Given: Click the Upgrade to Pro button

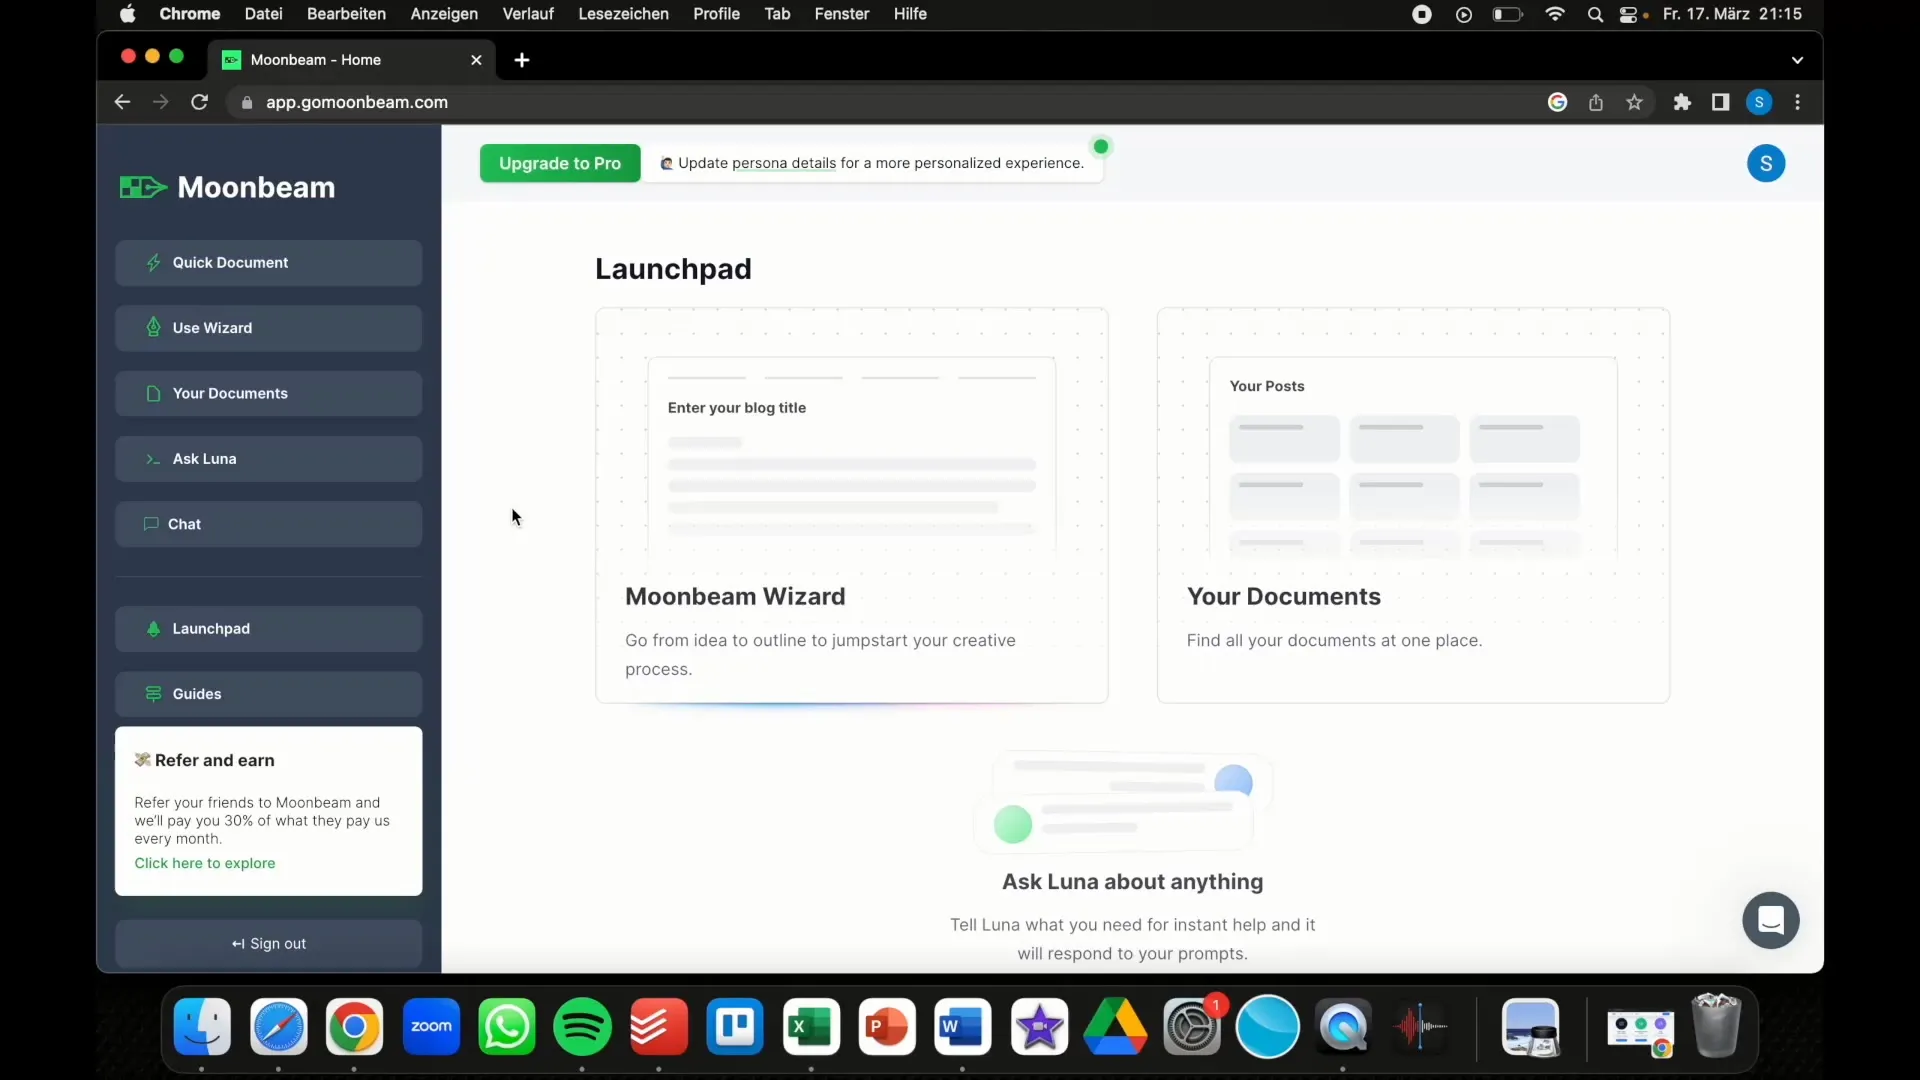Looking at the screenshot, I should pyautogui.click(x=560, y=162).
